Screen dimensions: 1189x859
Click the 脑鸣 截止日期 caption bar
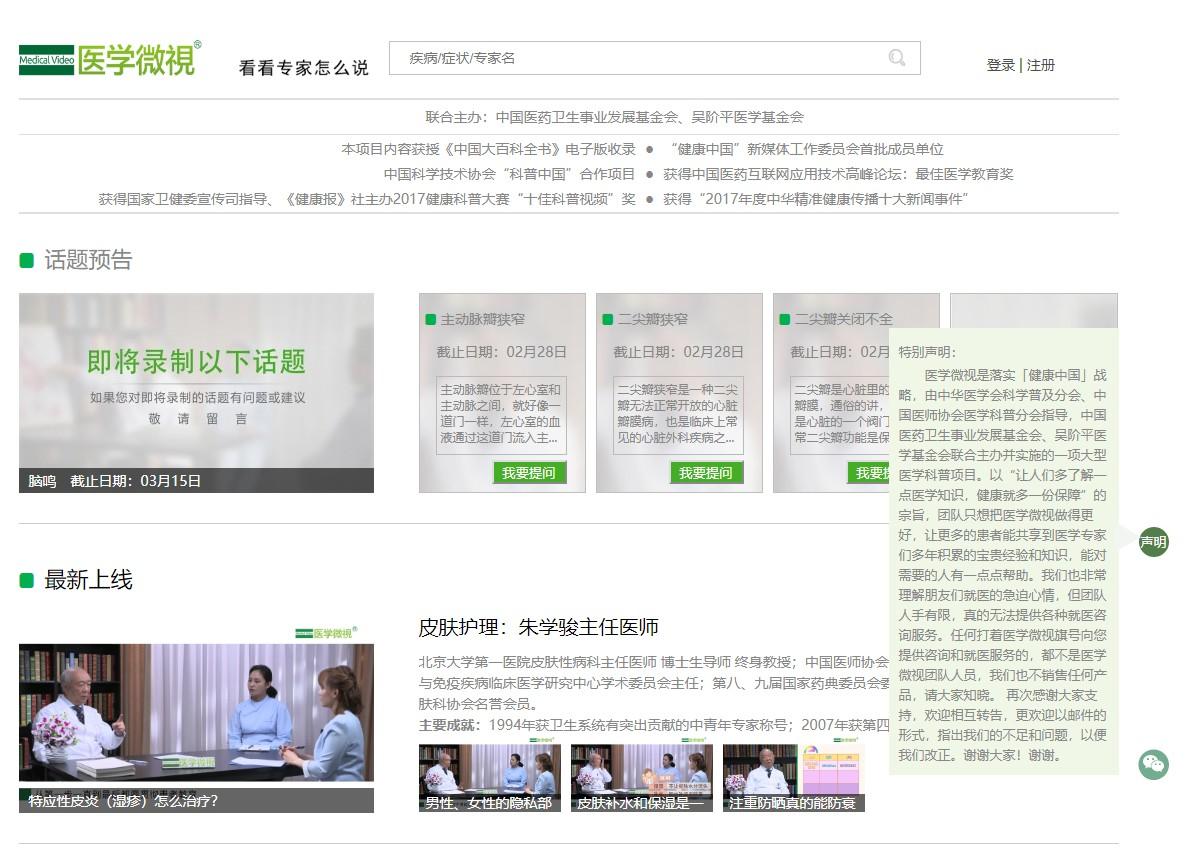coord(196,481)
